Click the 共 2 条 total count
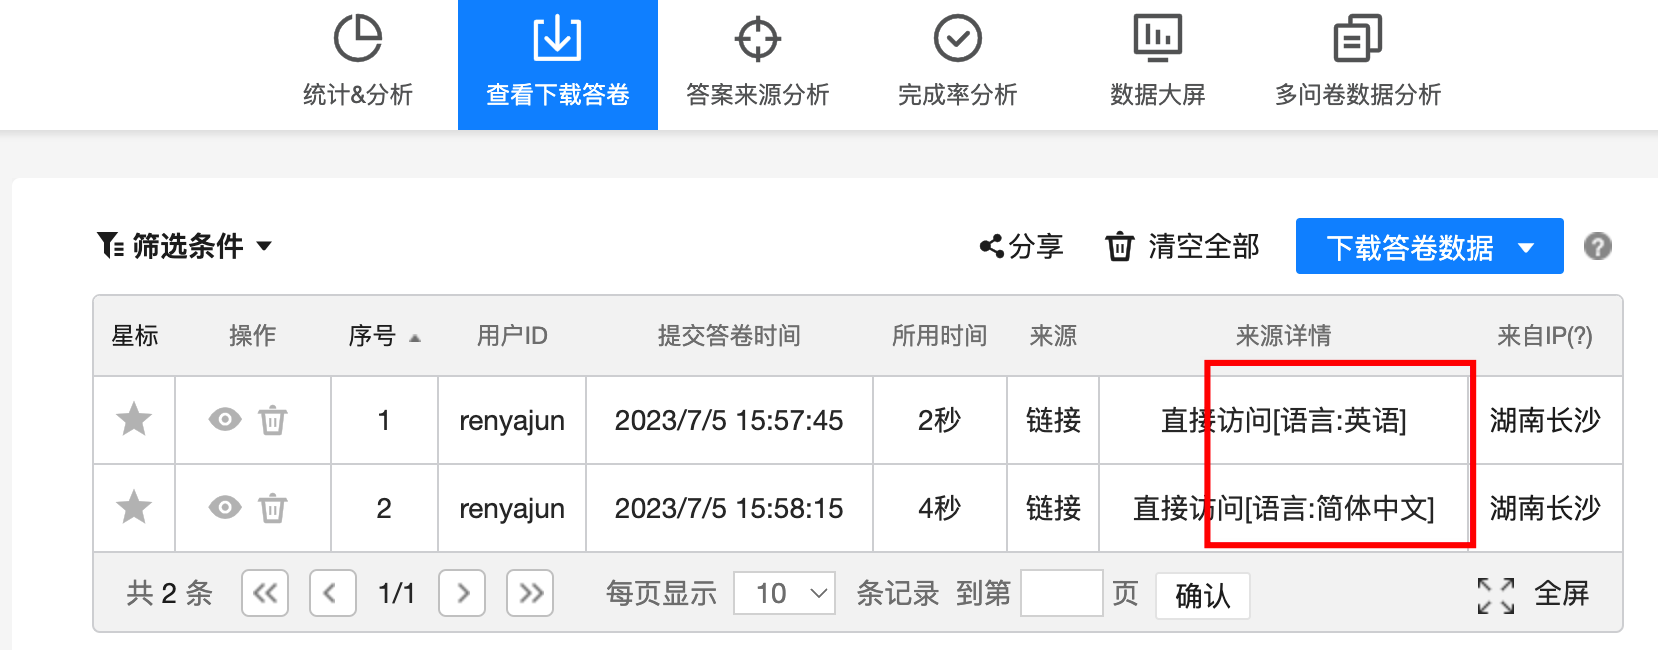Image resolution: width=1658 pixels, height=650 pixels. pyautogui.click(x=170, y=593)
